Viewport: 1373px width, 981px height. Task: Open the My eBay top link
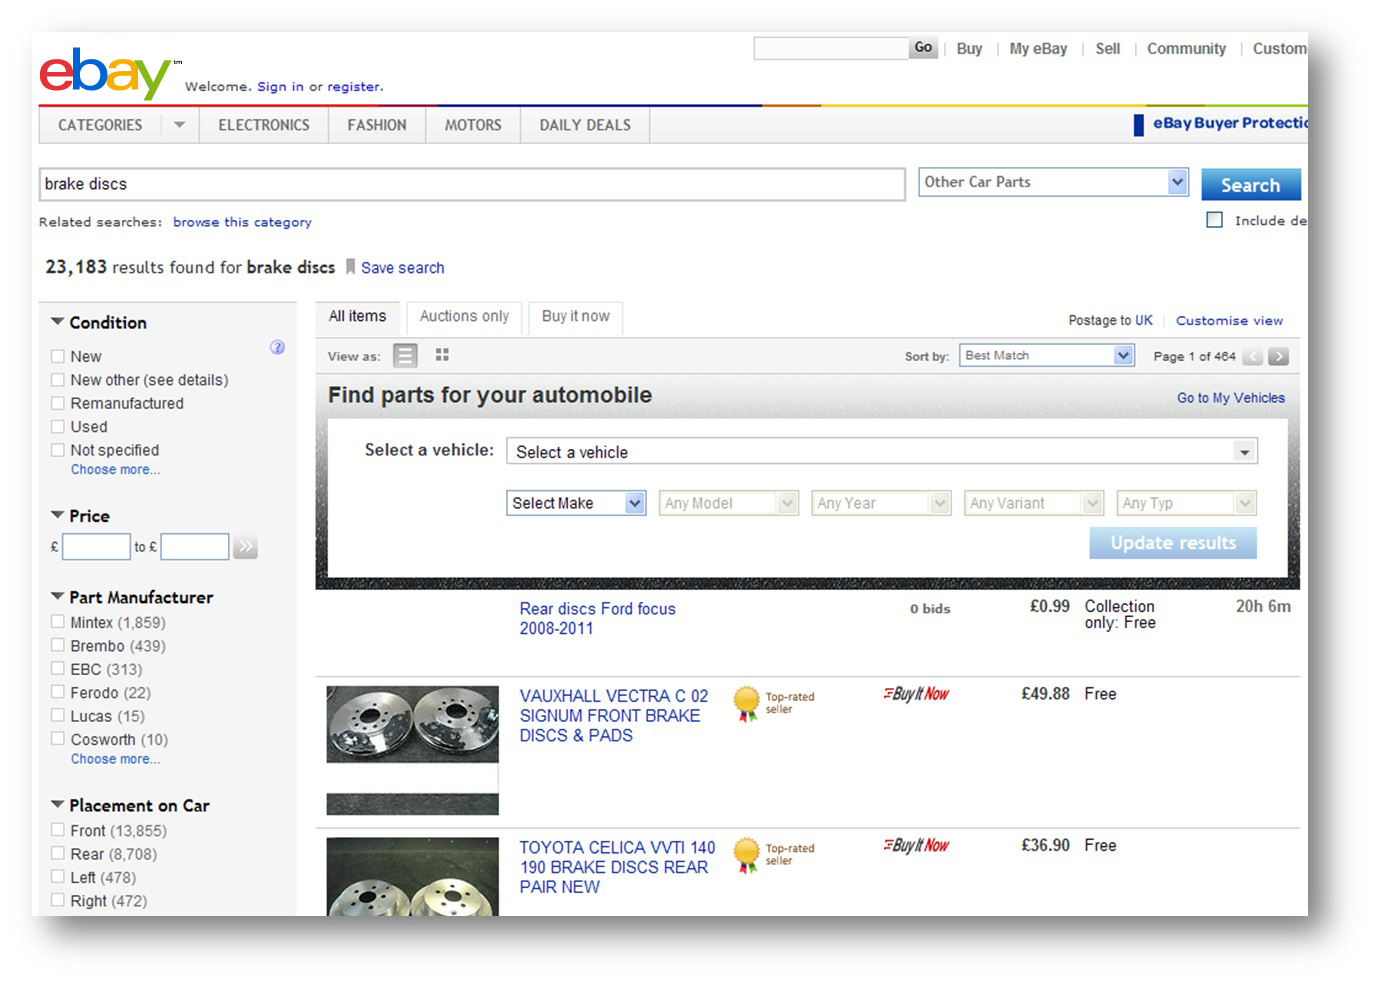point(1038,48)
